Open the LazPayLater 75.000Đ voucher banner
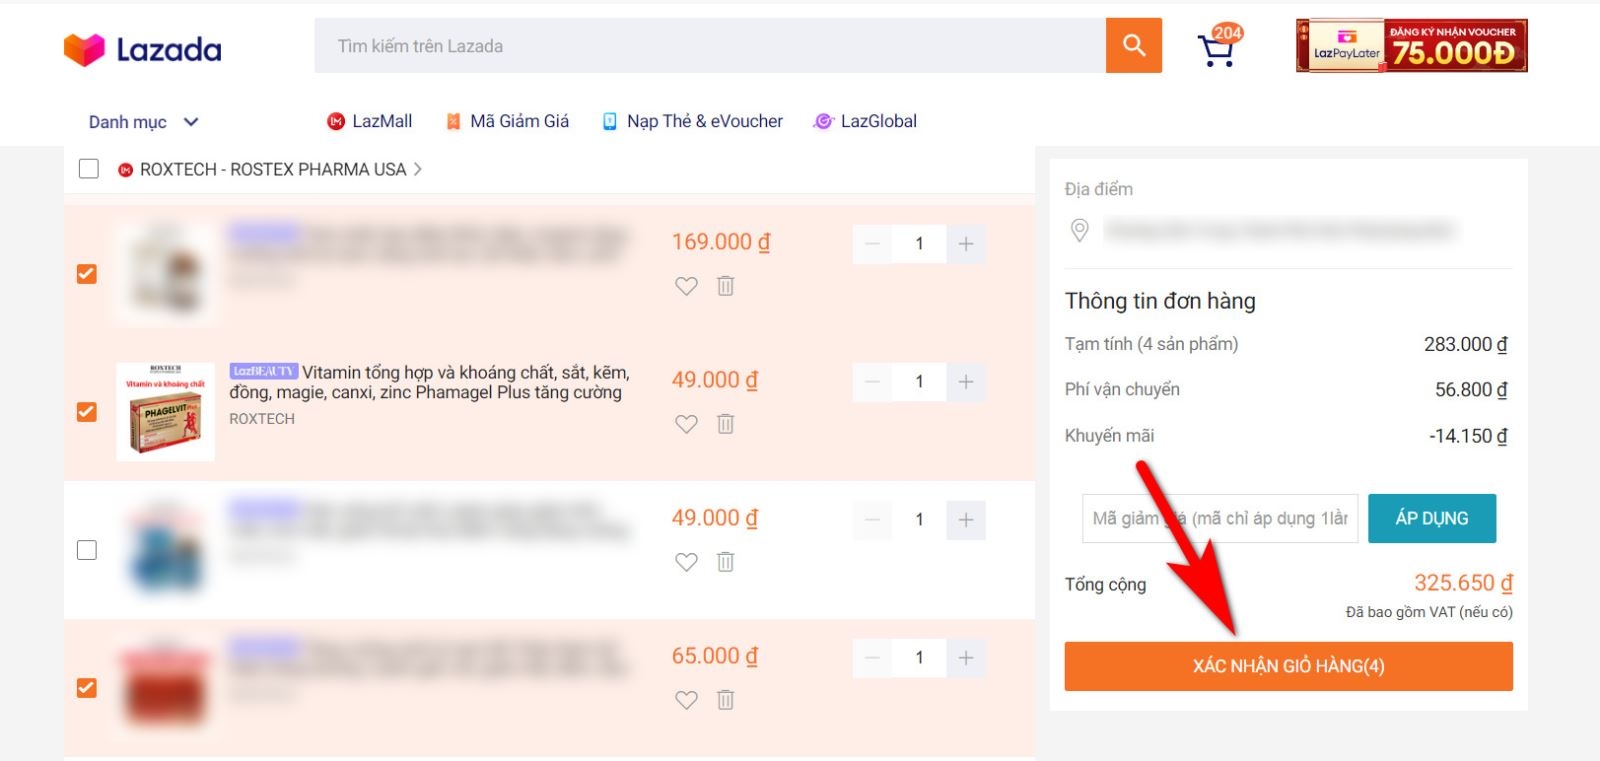Image resolution: width=1600 pixels, height=761 pixels. (x=1411, y=46)
